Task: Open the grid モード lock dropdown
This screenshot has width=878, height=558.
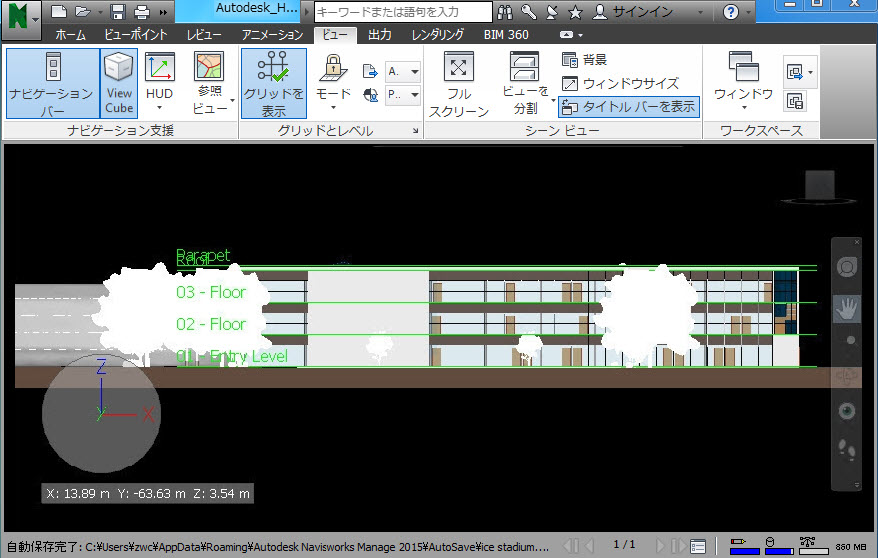Action: point(333,83)
